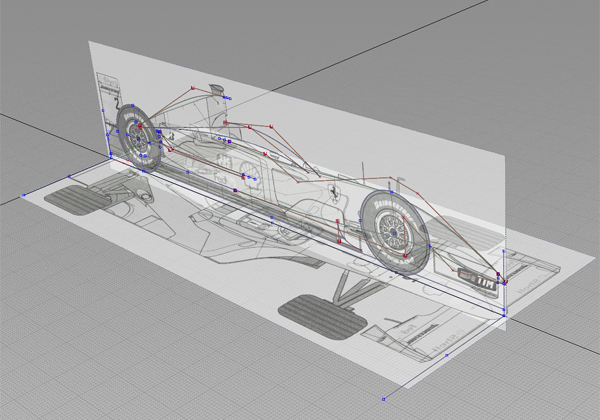600x420 pixels.
Task: Select the bottommost blue control point on the grid
Action: (384, 399)
